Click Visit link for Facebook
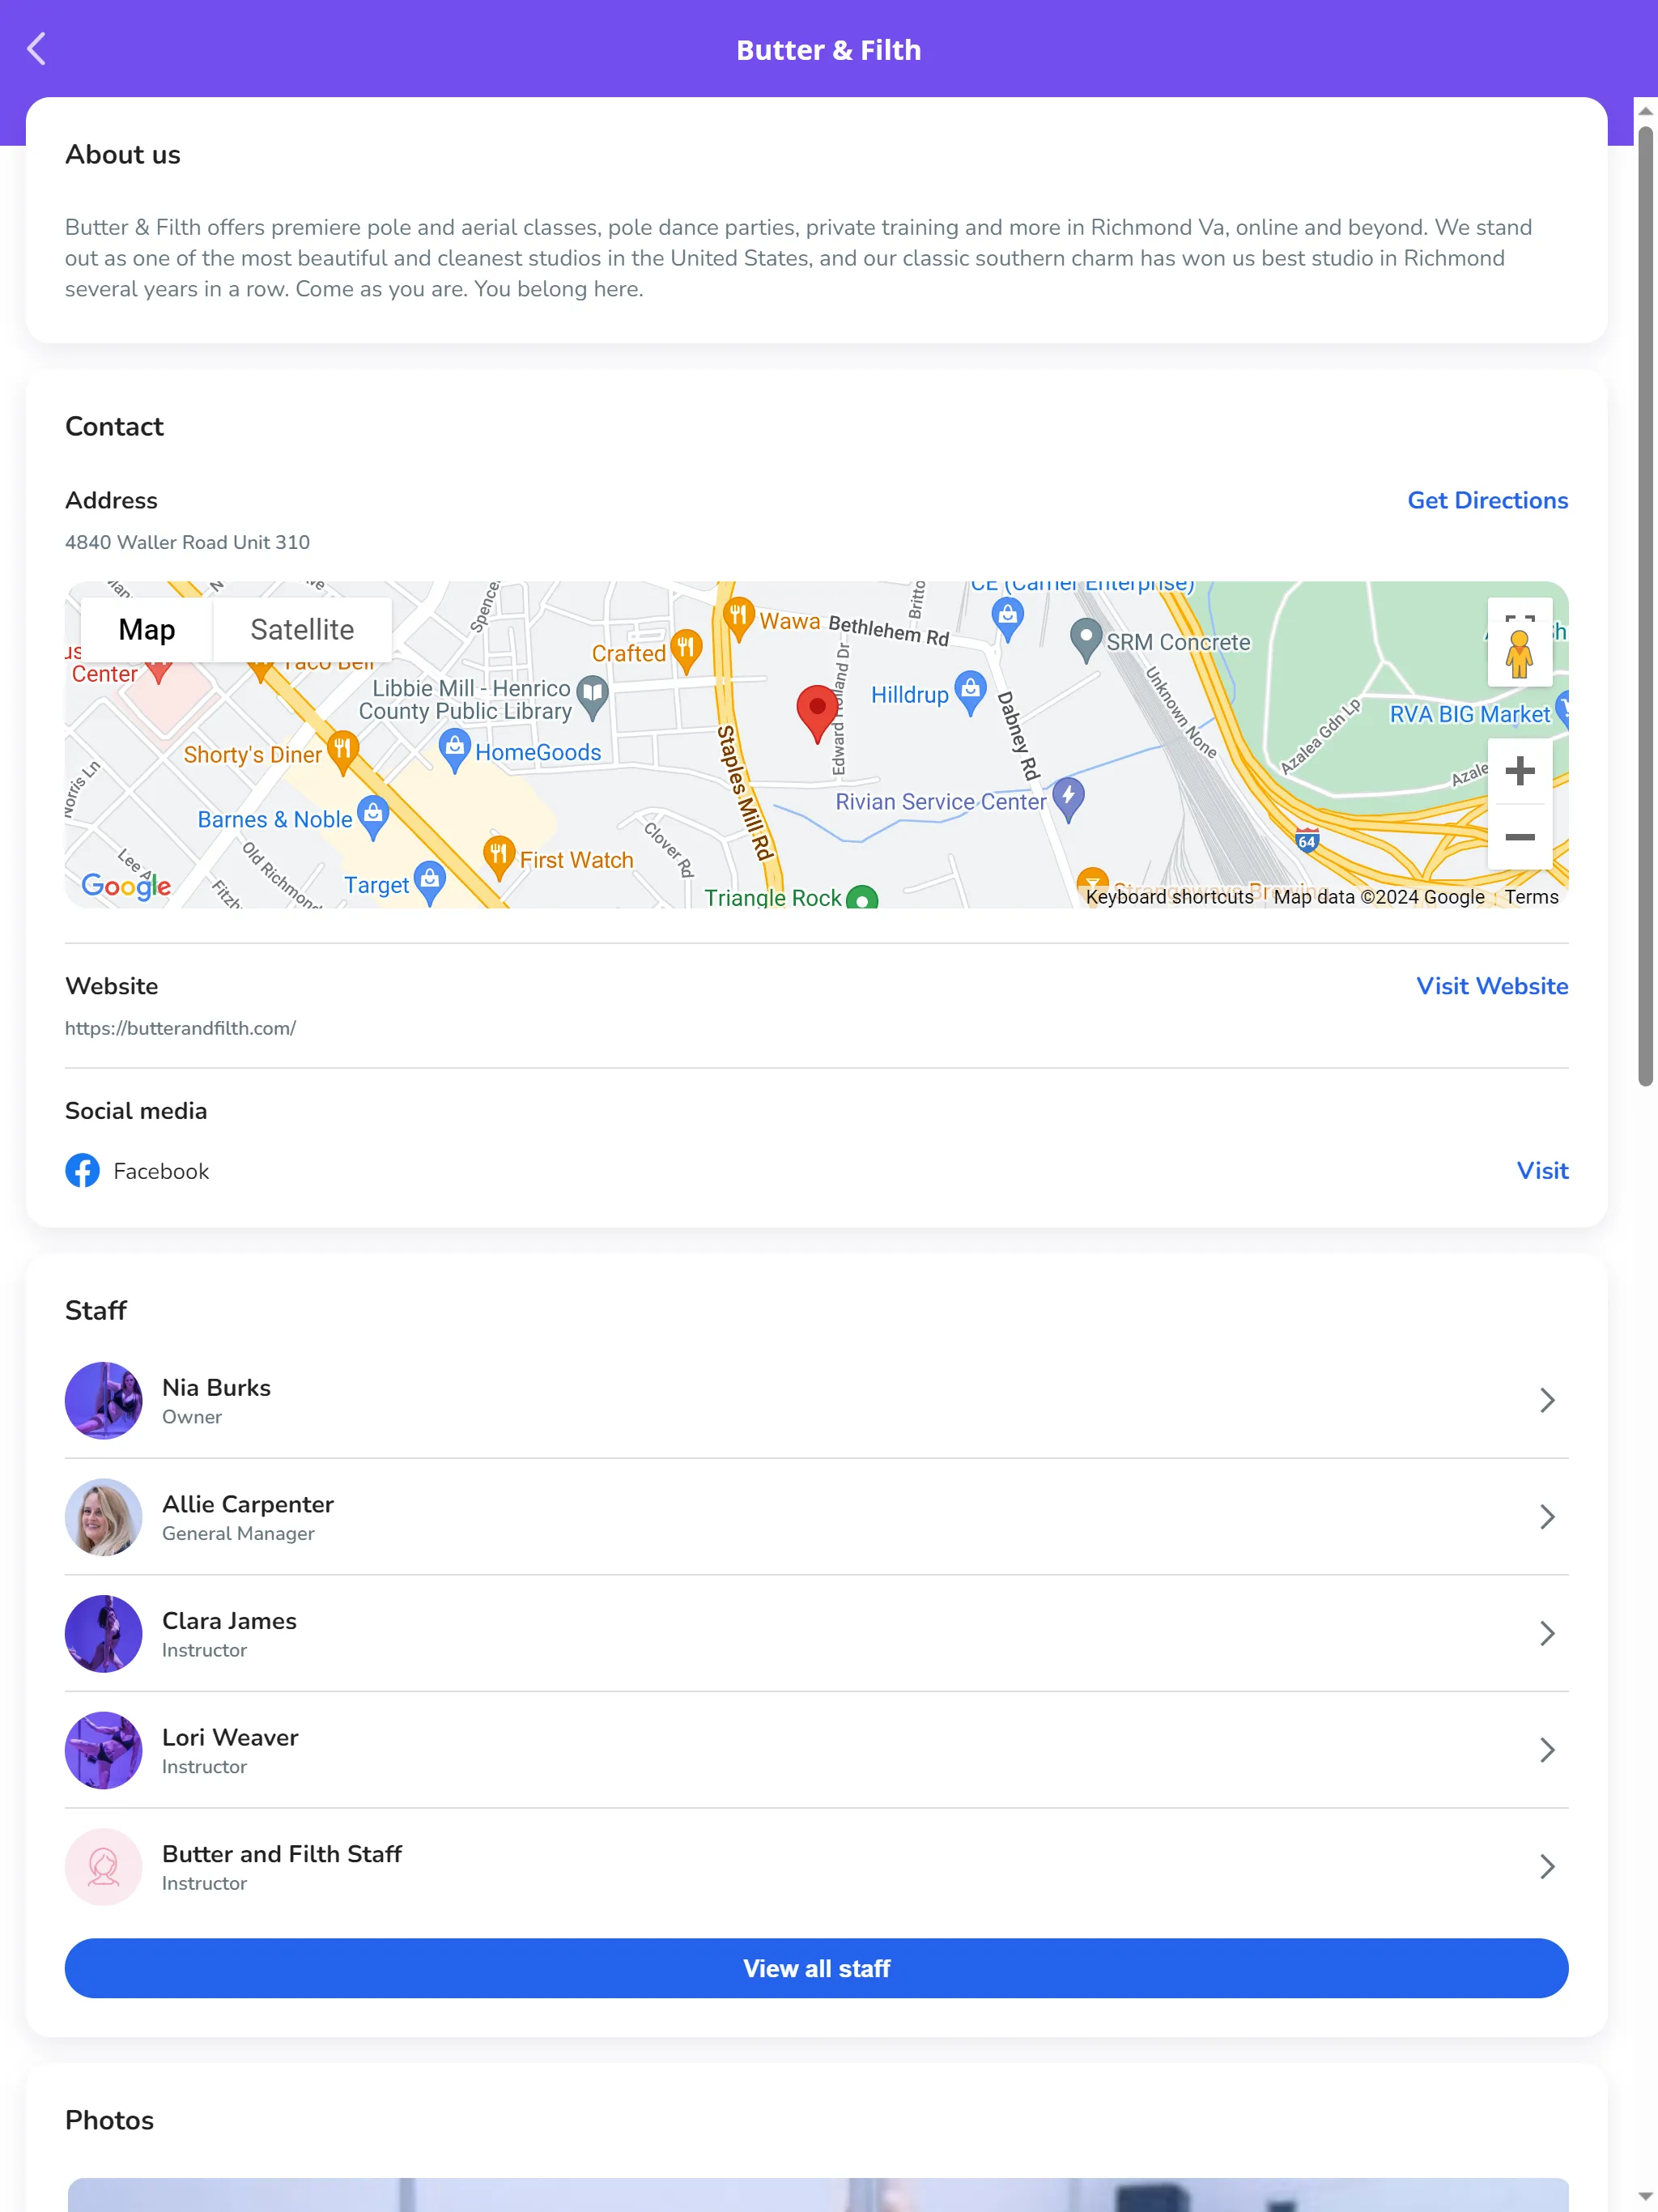Image resolution: width=1658 pixels, height=2212 pixels. 1542,1170
